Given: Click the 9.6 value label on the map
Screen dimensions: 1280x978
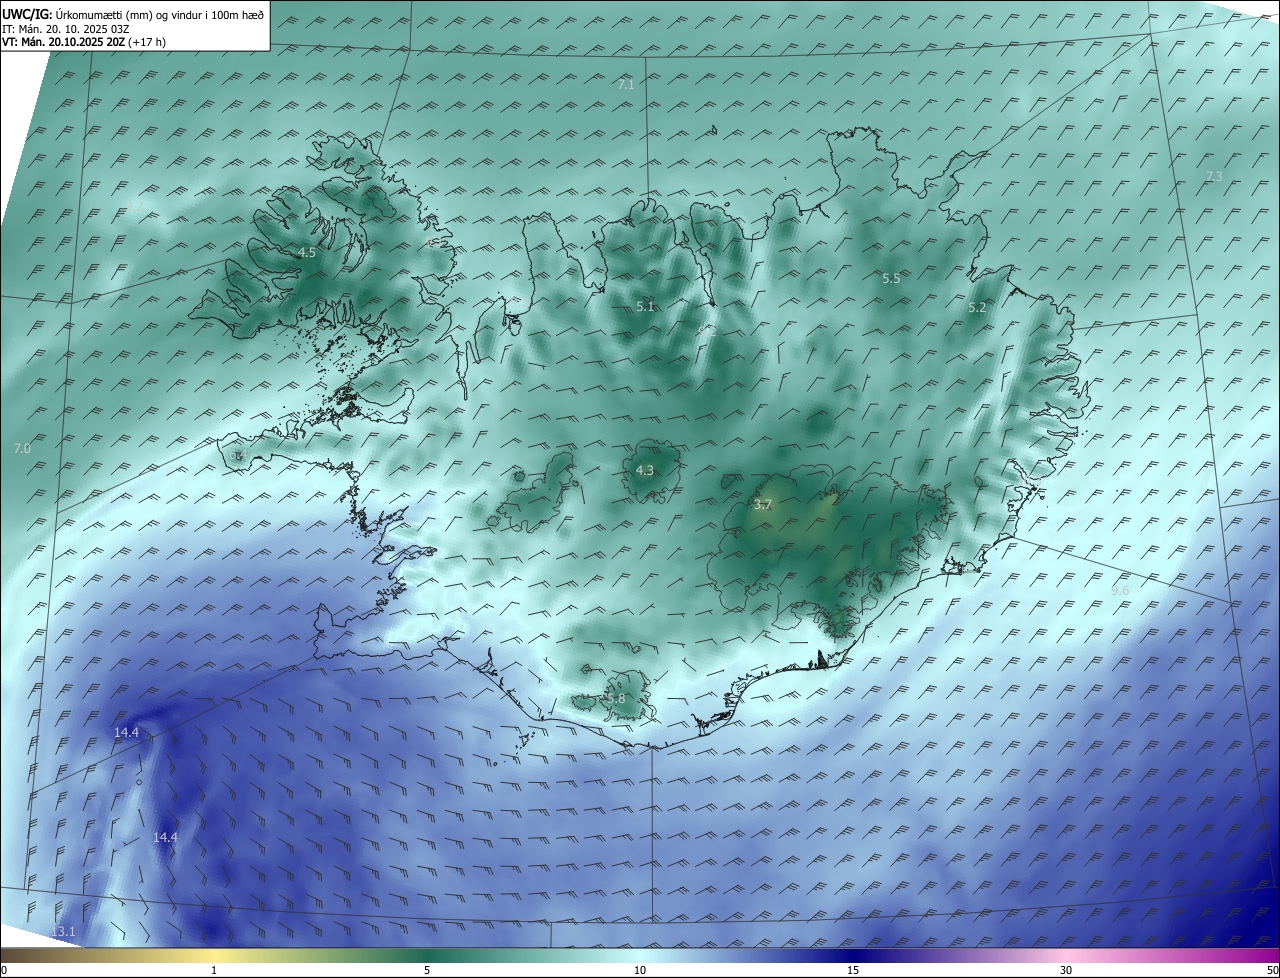Looking at the screenshot, I should pos(1120,591).
